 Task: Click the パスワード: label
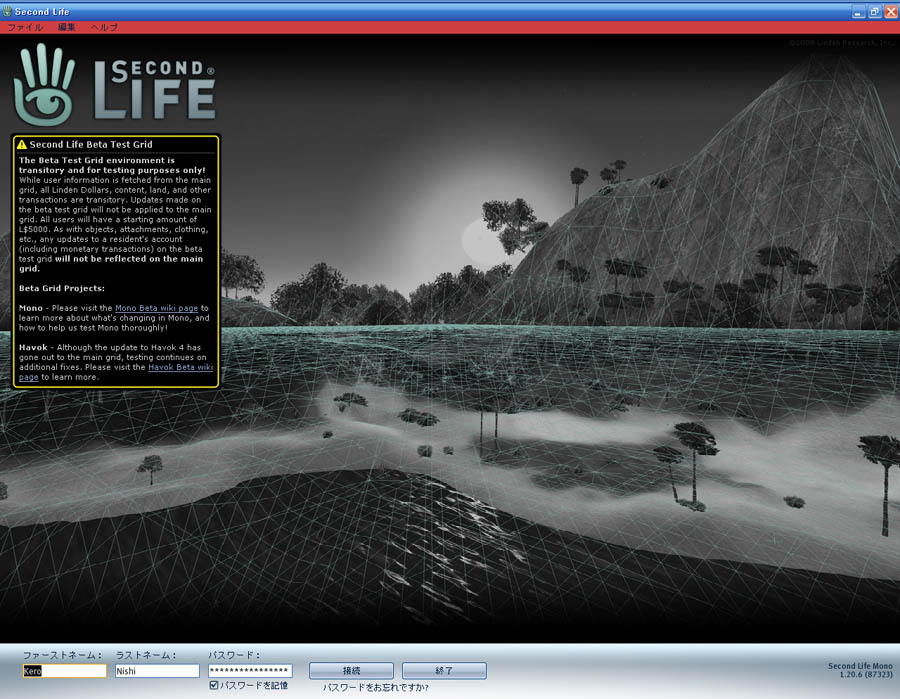point(234,655)
